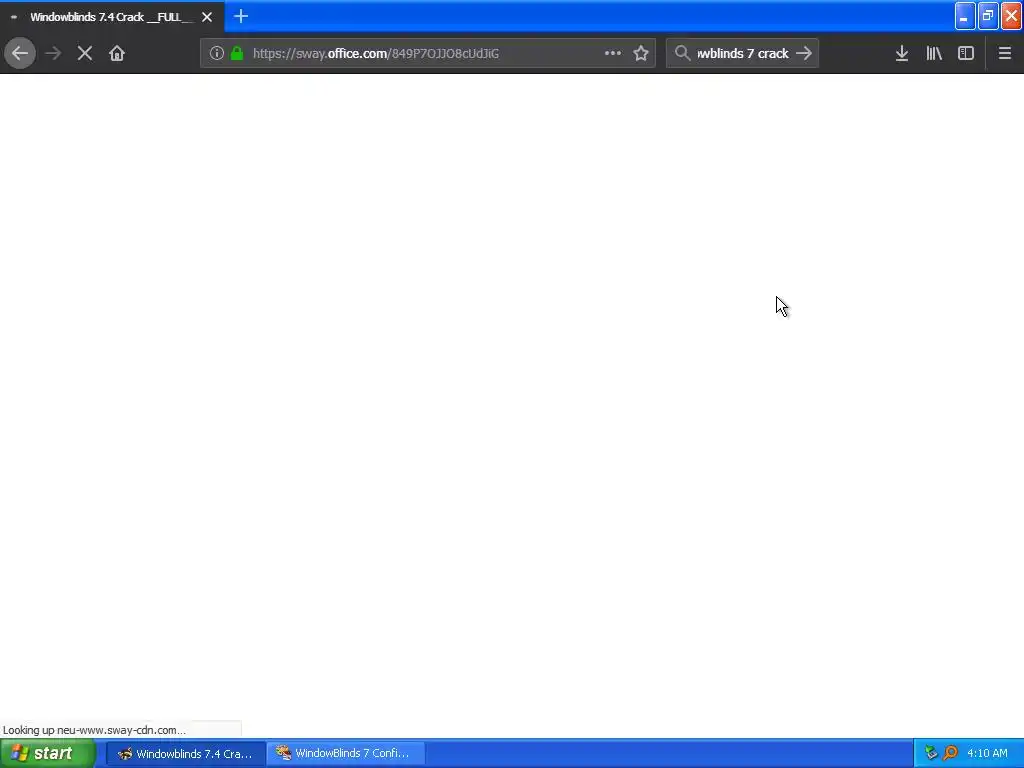The height and width of the screenshot is (768, 1024).
Task: Click the safely remove hardware tray icon
Action: click(x=931, y=754)
